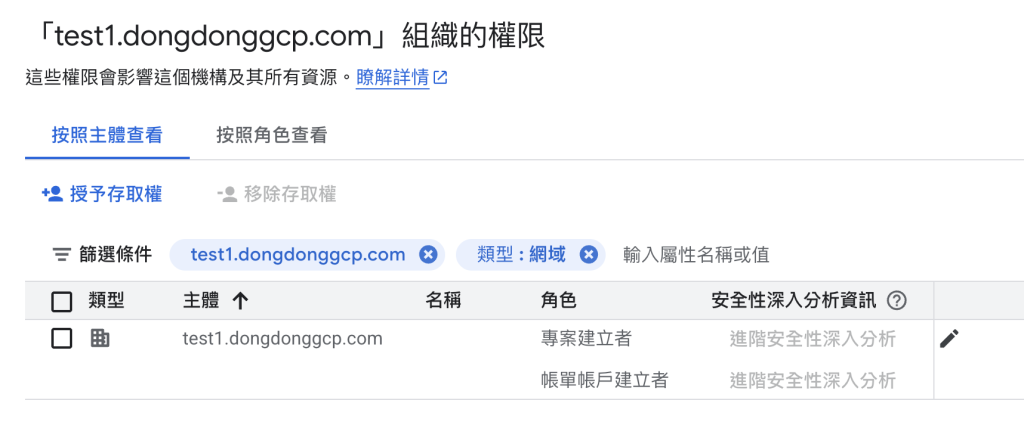Click the 授予存取權 button
This screenshot has width=1024, height=422.
(x=102, y=194)
